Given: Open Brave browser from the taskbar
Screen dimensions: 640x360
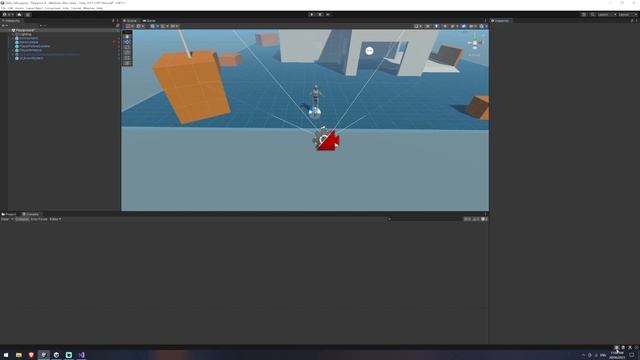Looking at the screenshot, I should point(31,355).
